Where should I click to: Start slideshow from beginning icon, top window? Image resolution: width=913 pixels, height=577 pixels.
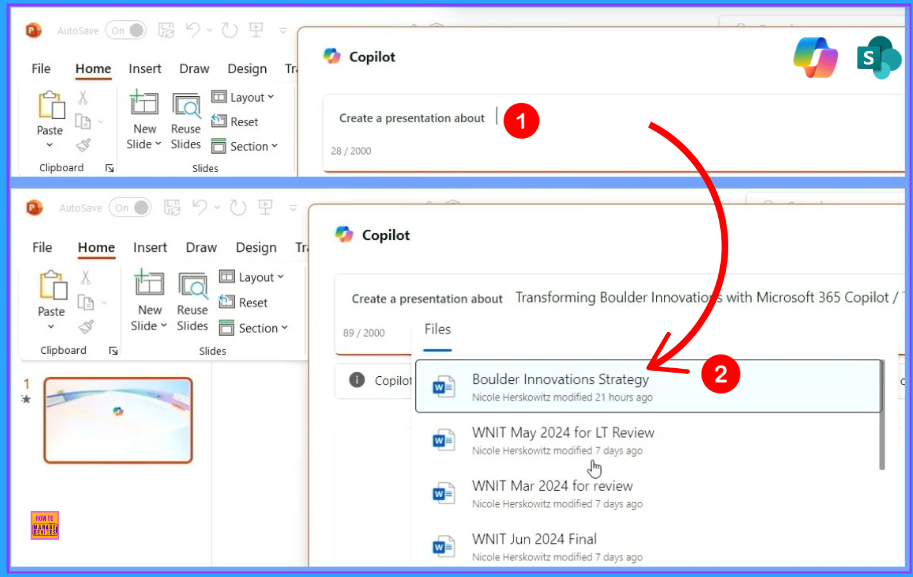pyautogui.click(x=256, y=30)
